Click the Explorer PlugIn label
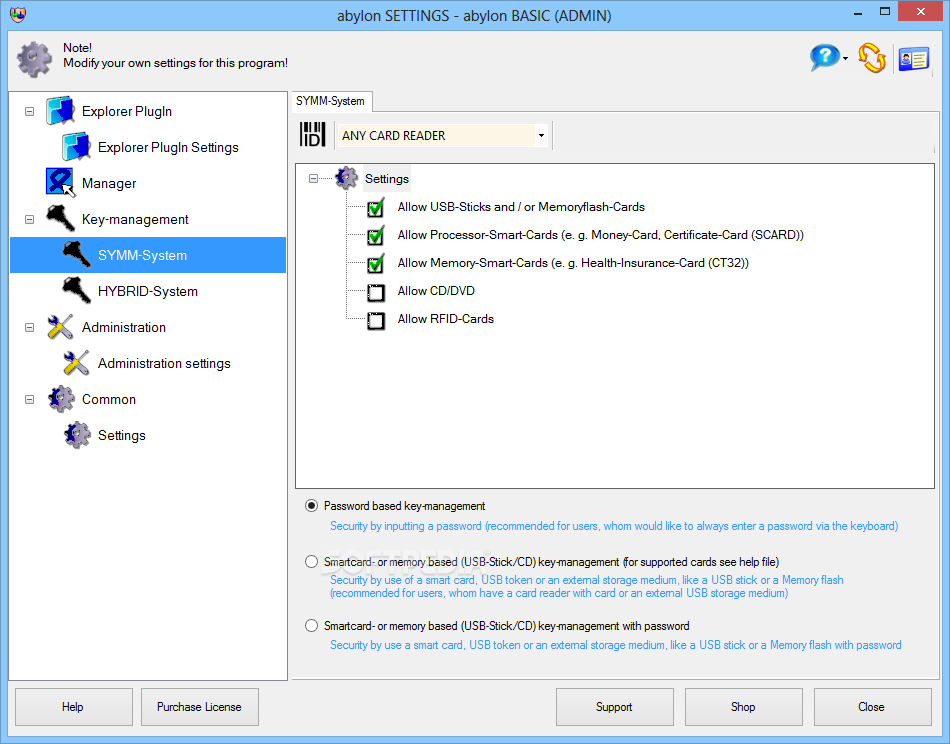Screen dimensions: 950x744 click(127, 111)
